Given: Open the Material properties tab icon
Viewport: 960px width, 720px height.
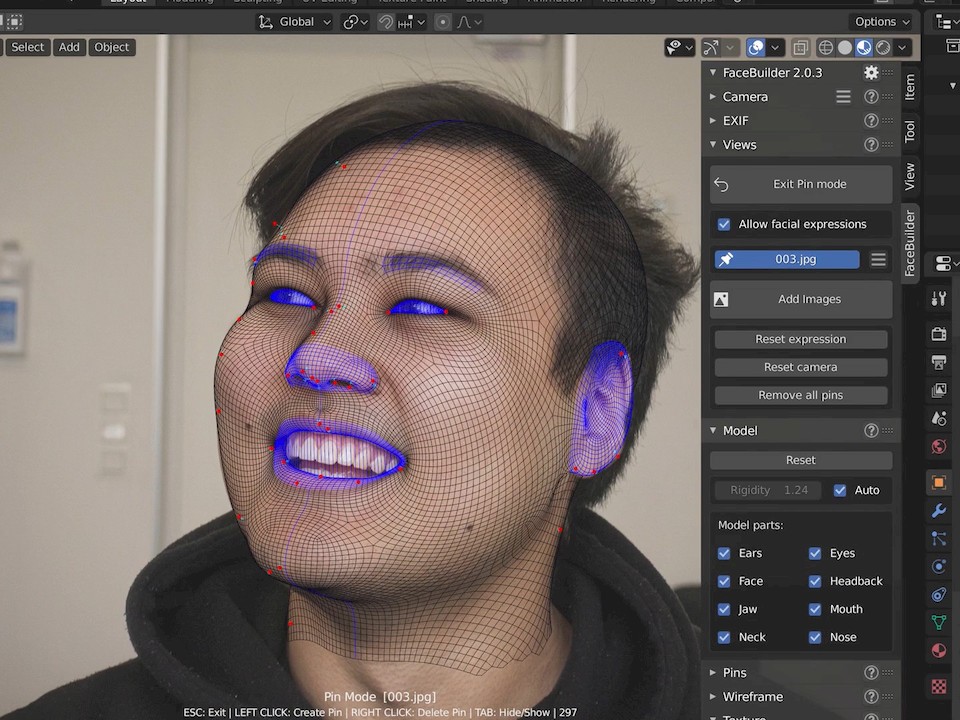Looking at the screenshot, I should point(939,651).
